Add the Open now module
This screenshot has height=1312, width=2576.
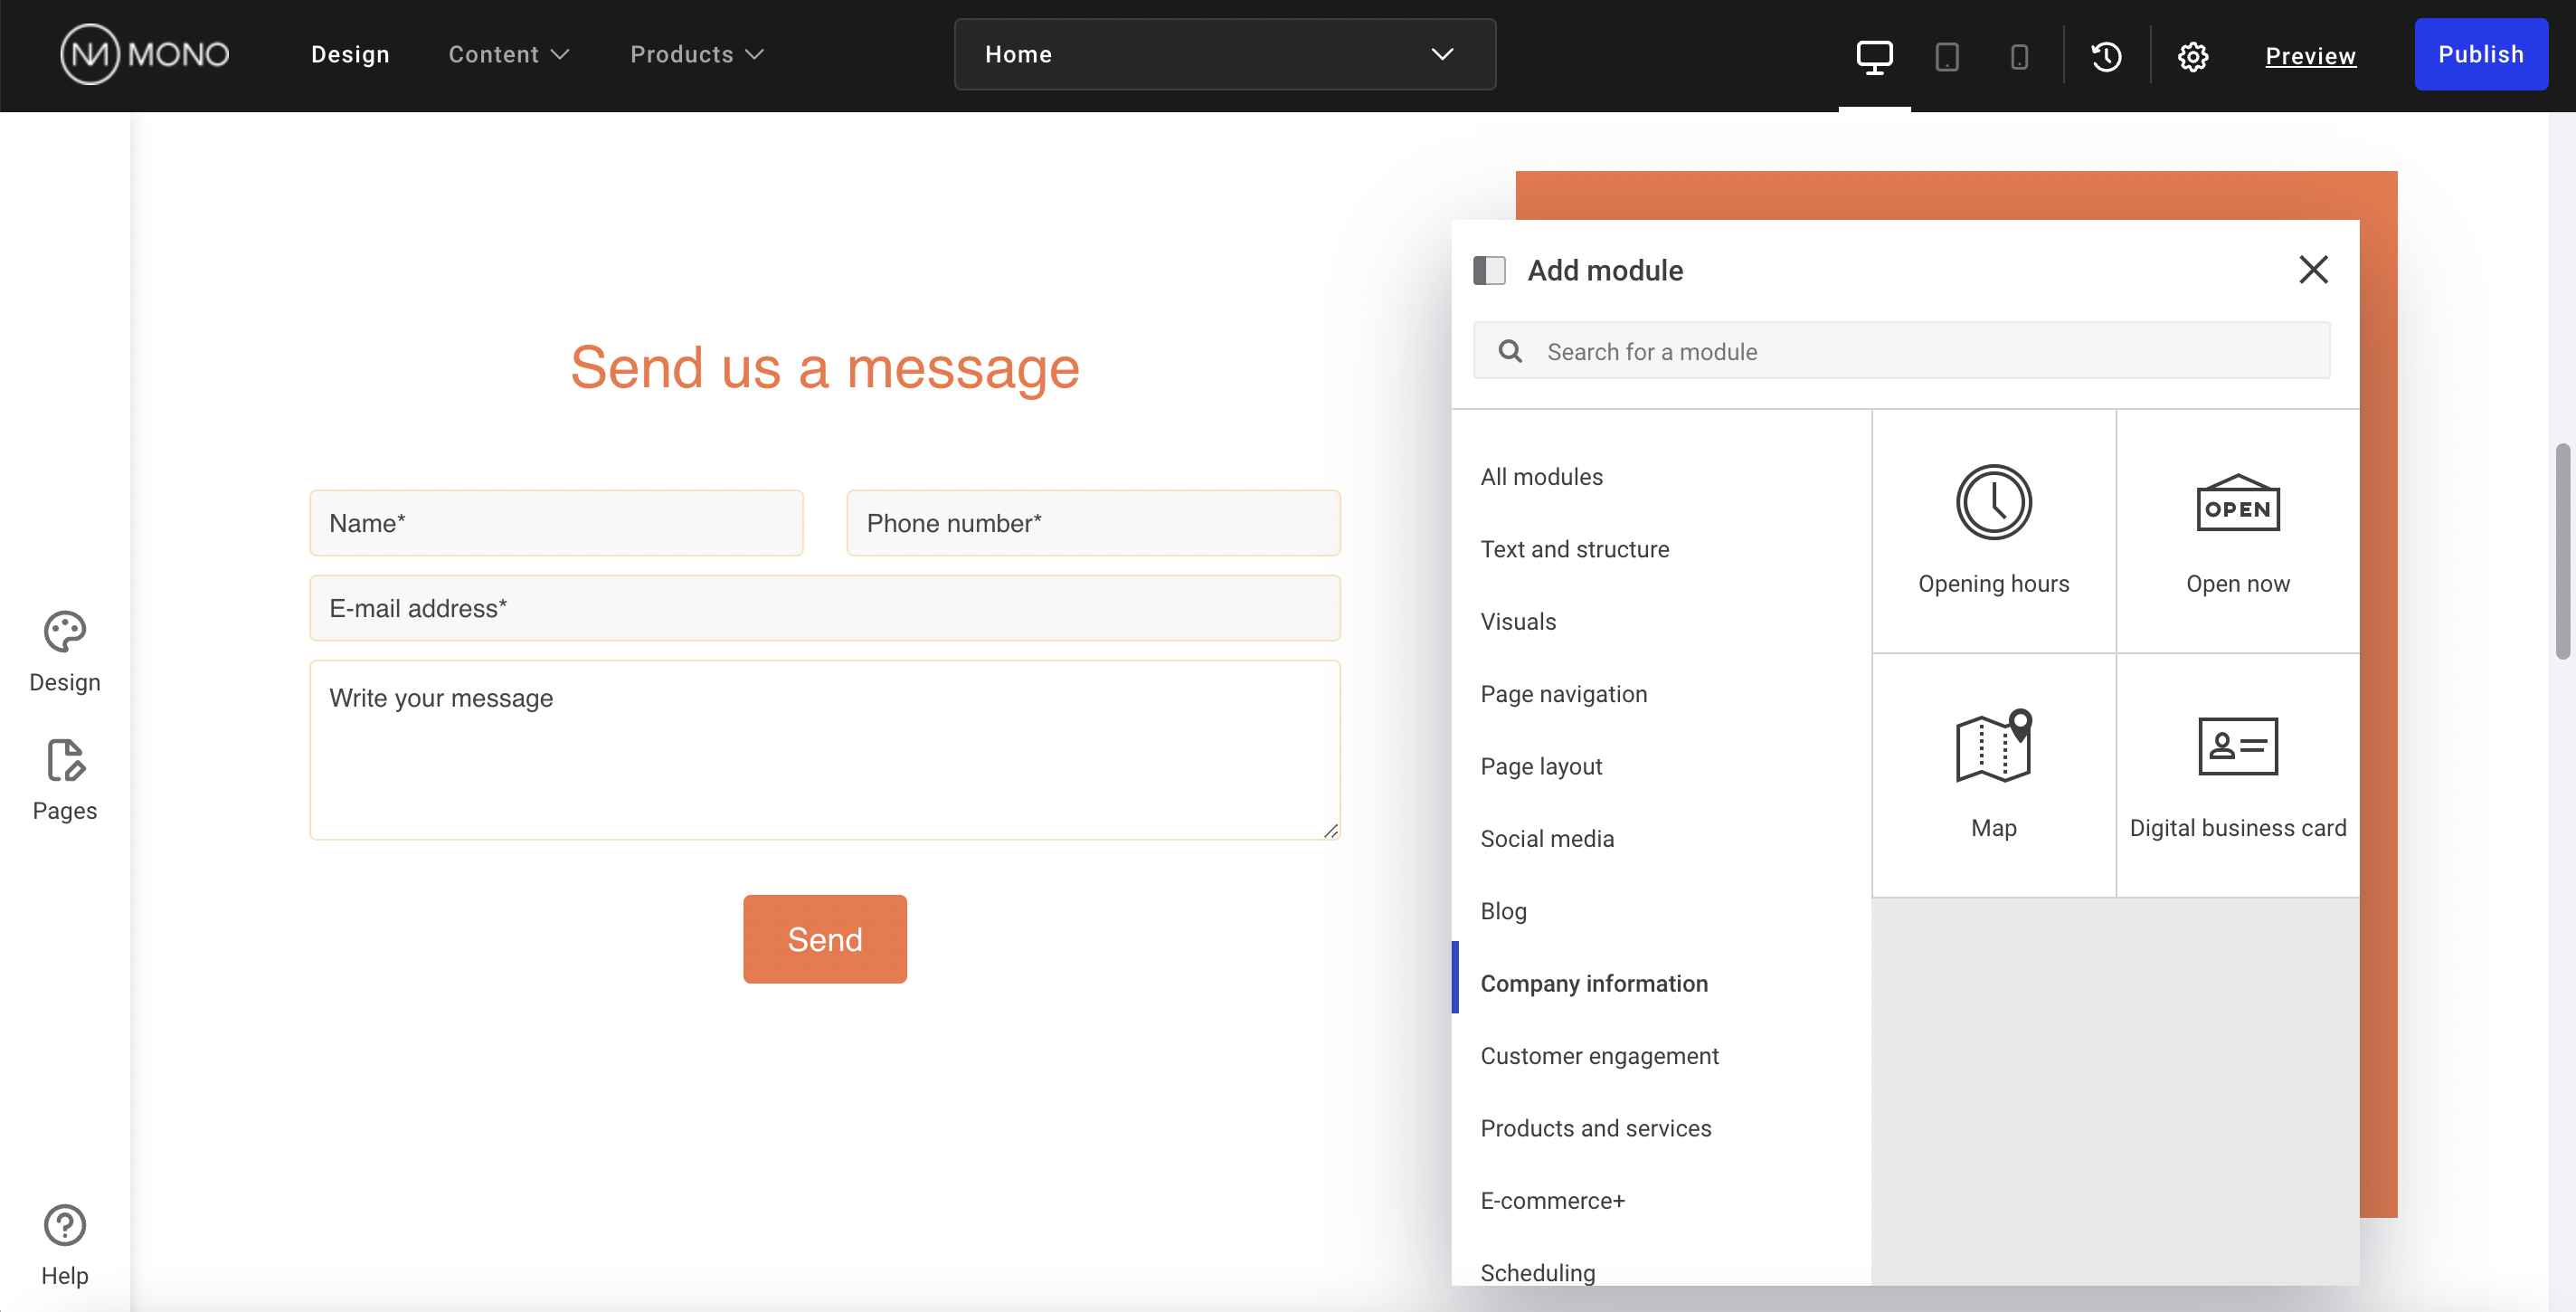point(2237,531)
